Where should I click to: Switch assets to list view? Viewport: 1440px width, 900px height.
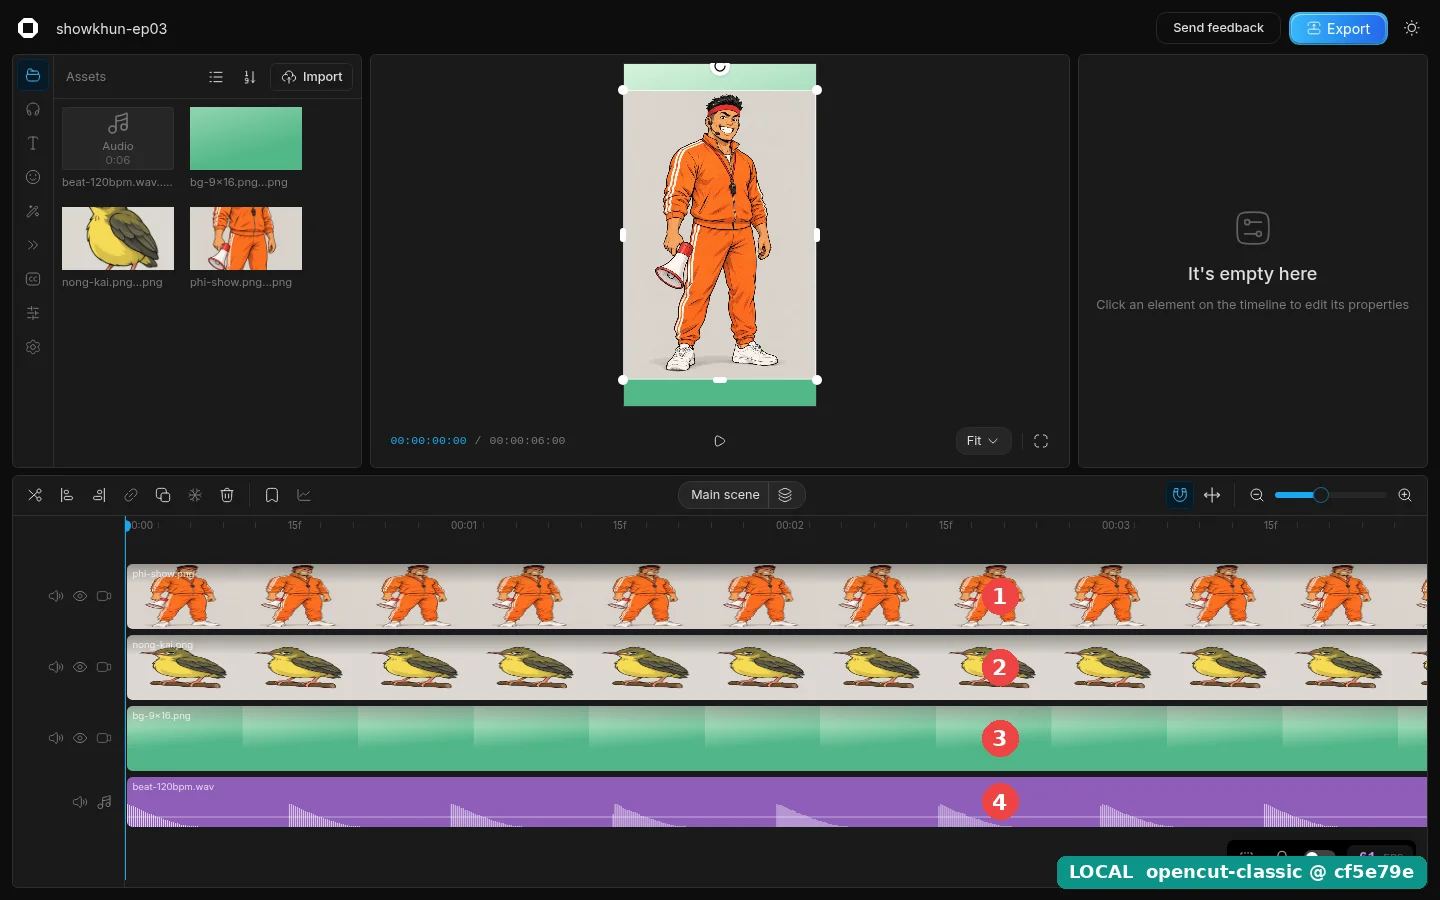[x=216, y=77]
